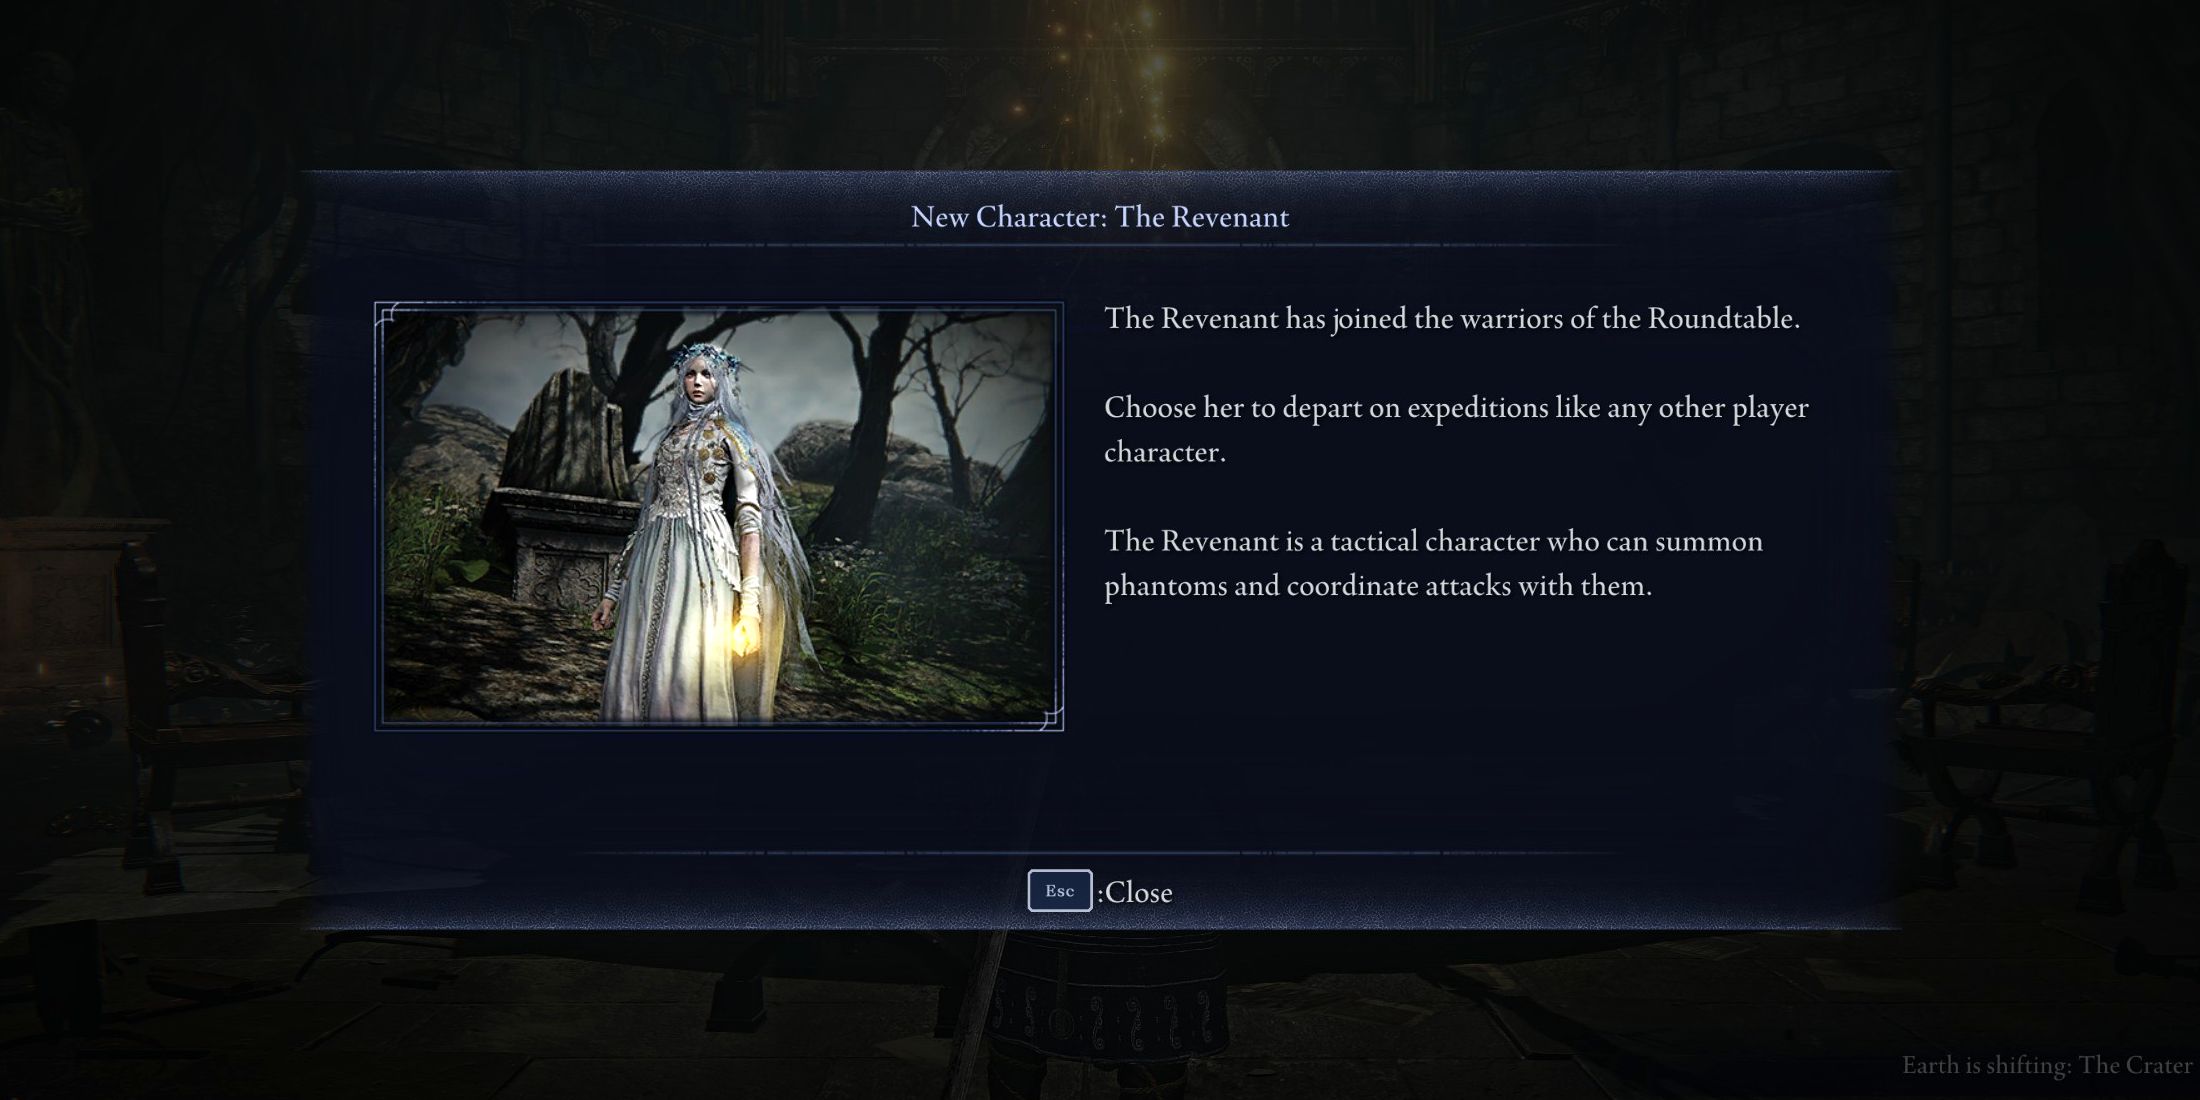This screenshot has height=1100, width=2200.
Task: Click the 'tactical character who can summon phantoms' paragraph
Action: coord(1433,563)
